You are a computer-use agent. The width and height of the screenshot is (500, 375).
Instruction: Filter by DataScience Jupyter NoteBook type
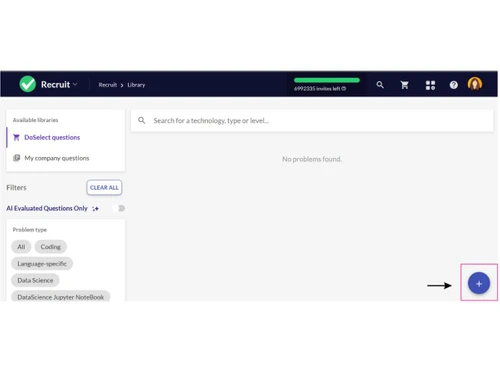click(61, 296)
